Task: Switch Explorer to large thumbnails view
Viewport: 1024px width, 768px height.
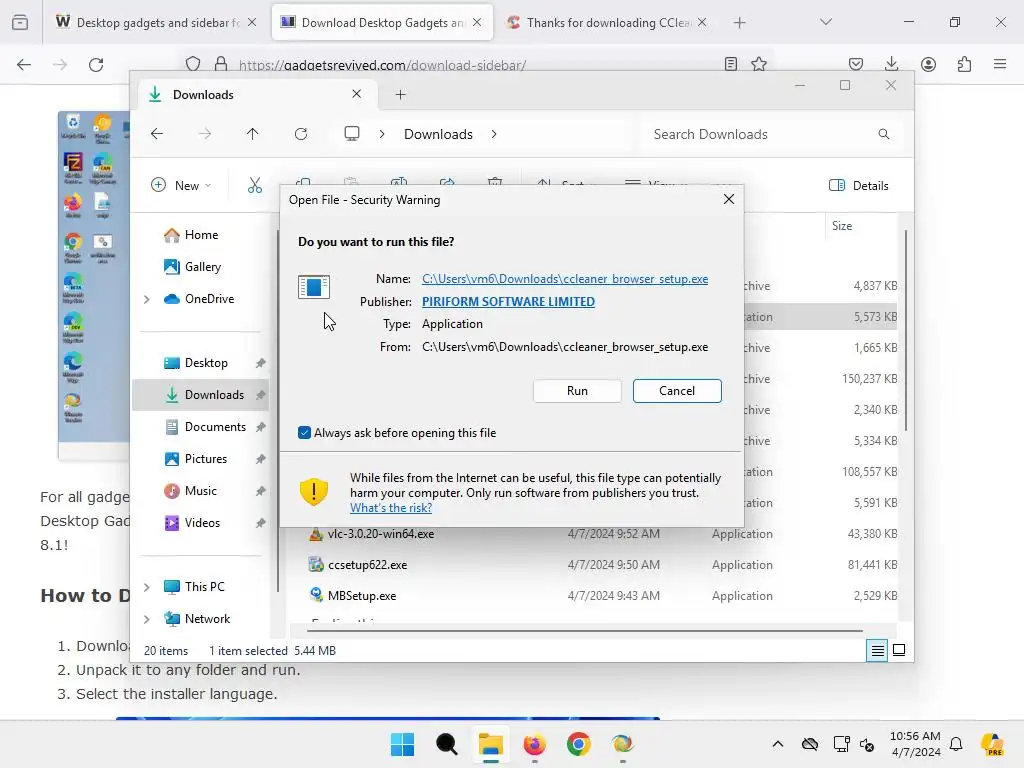Action: [x=899, y=650]
